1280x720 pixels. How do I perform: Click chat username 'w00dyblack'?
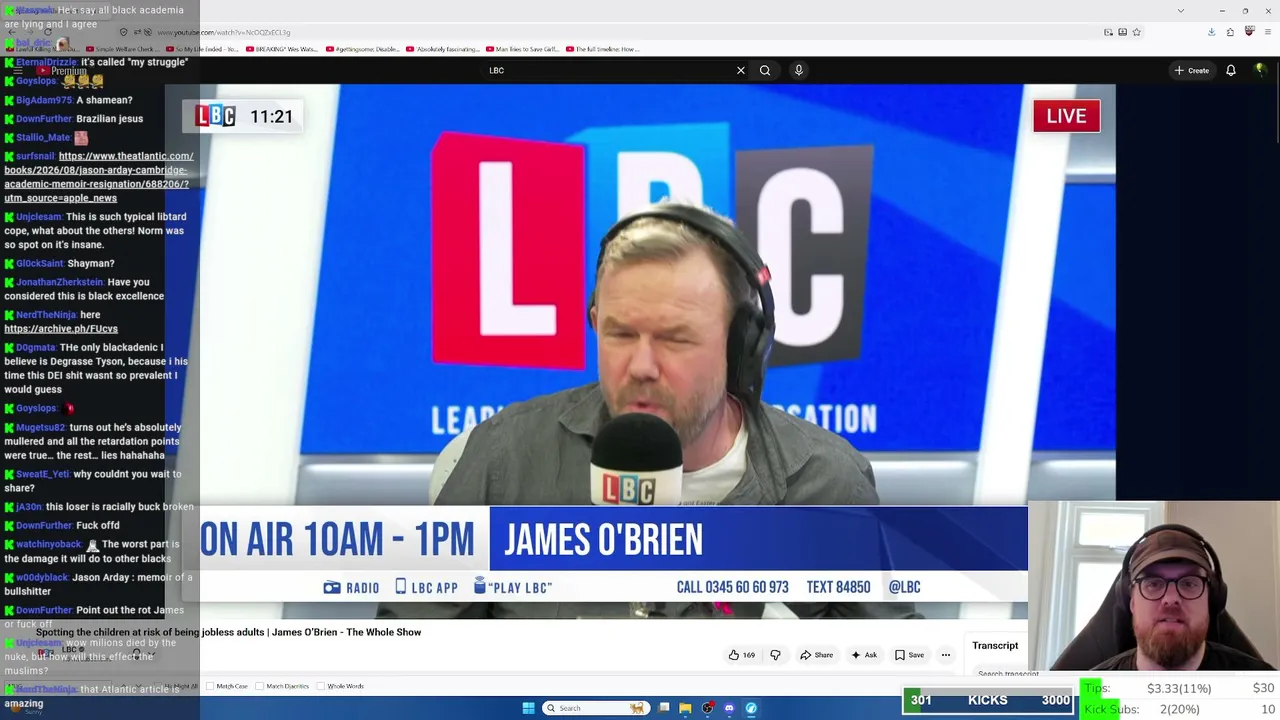coord(42,578)
